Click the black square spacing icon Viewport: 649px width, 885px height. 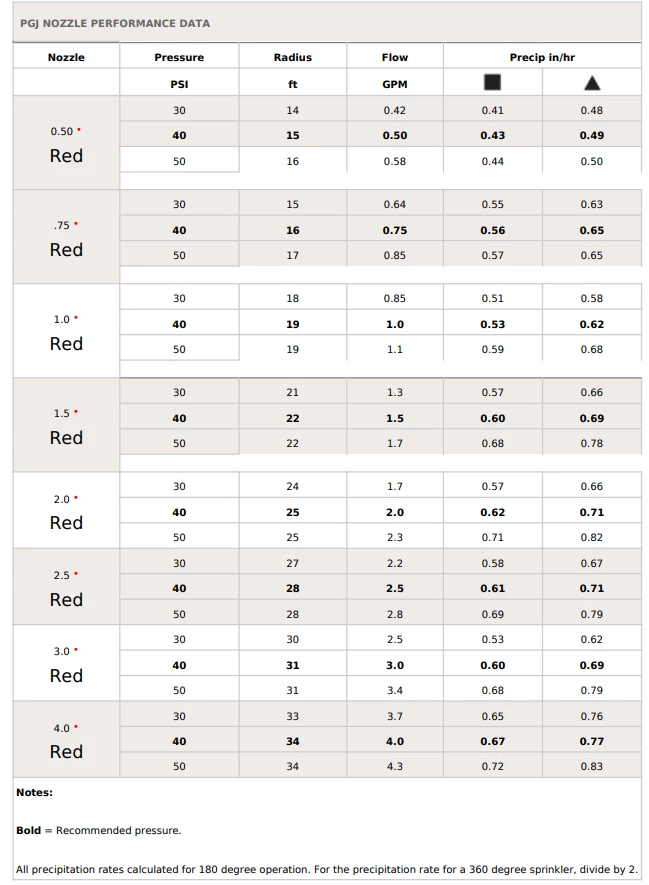coord(492,82)
